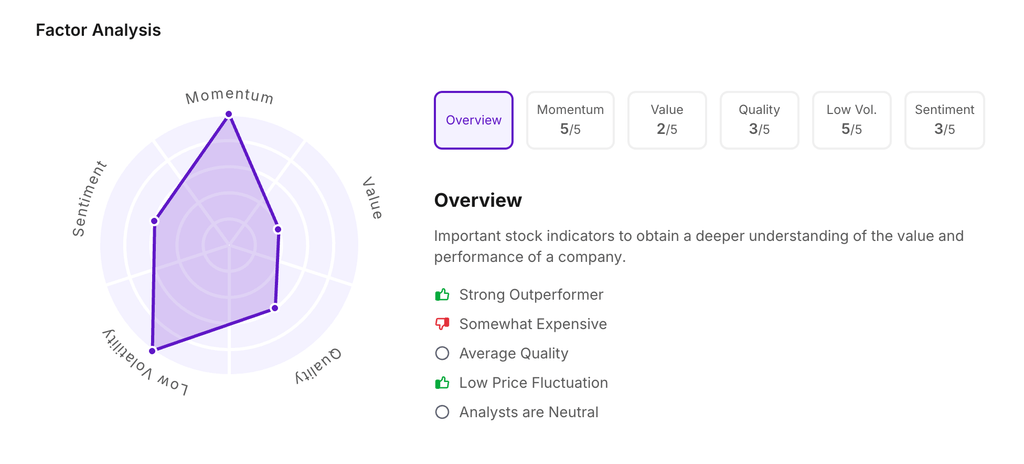Click the Factor Analysis heading
This screenshot has width=1024, height=464.
(x=98, y=30)
